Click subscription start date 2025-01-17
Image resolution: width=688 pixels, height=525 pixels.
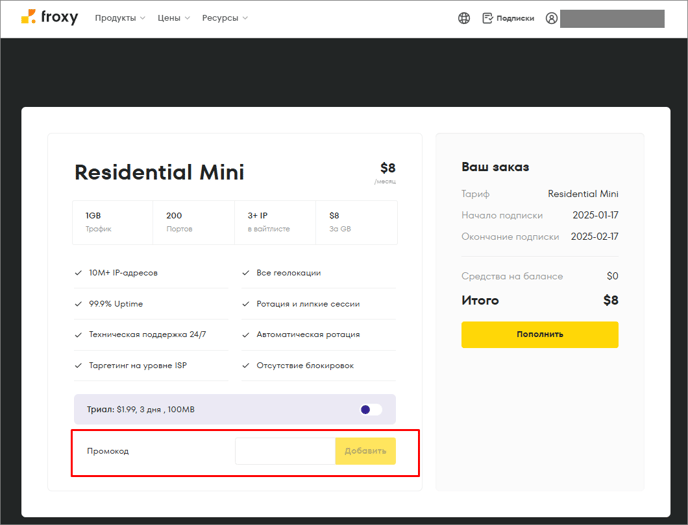tap(595, 215)
